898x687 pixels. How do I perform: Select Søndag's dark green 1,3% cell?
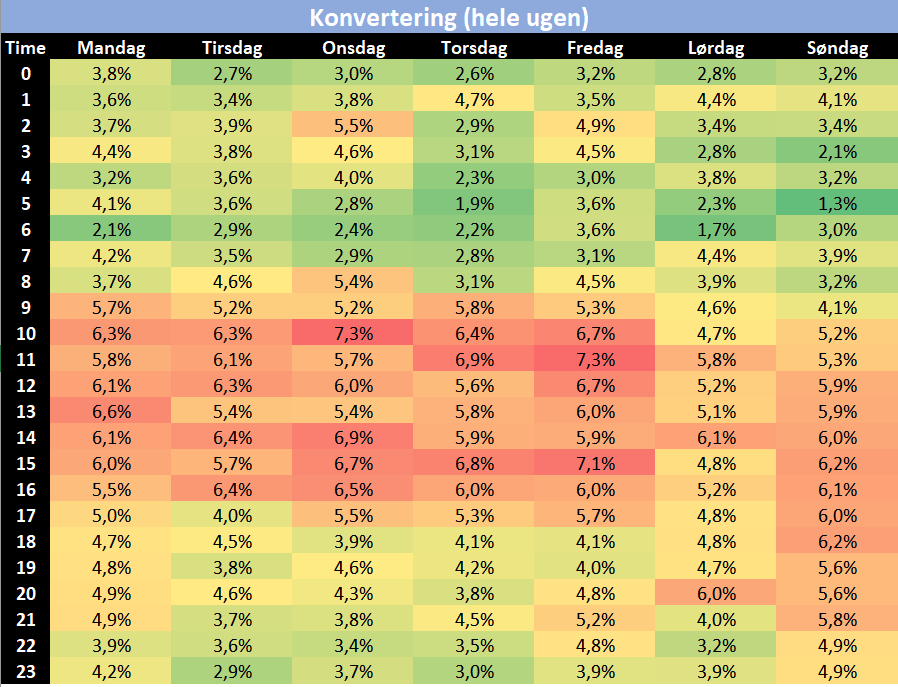pyautogui.click(x=837, y=202)
